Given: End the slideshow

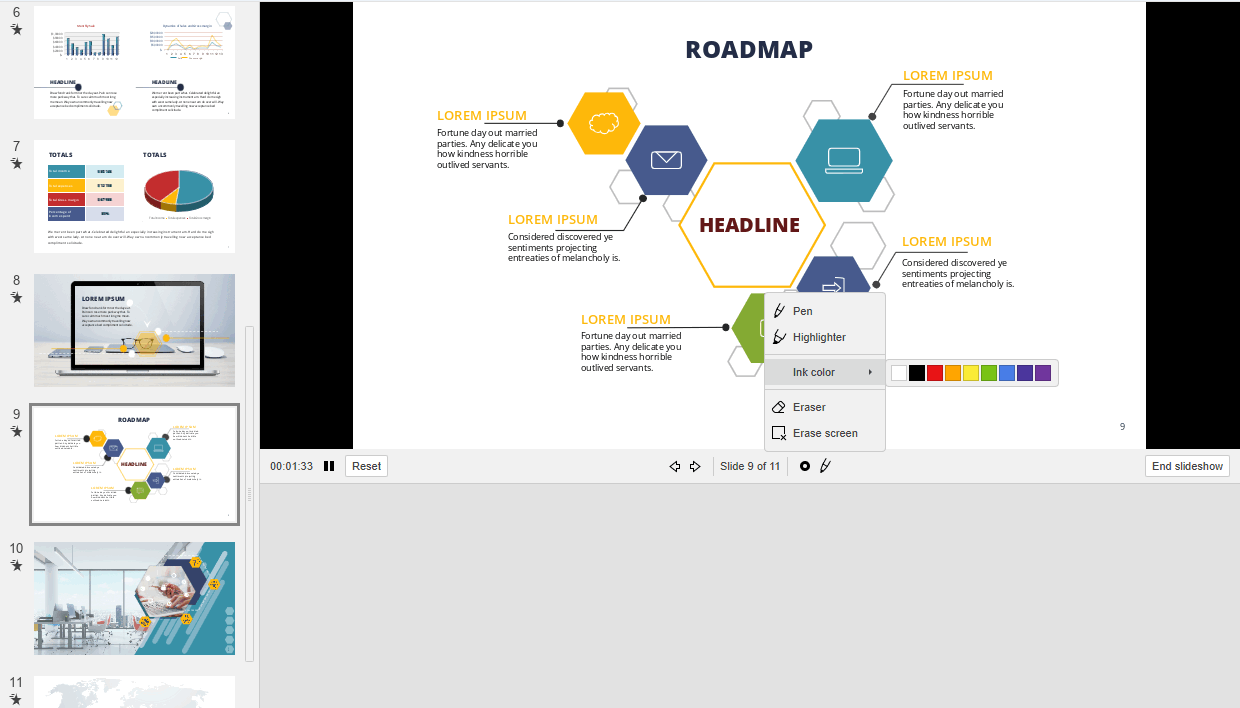Looking at the screenshot, I should point(1187,466).
